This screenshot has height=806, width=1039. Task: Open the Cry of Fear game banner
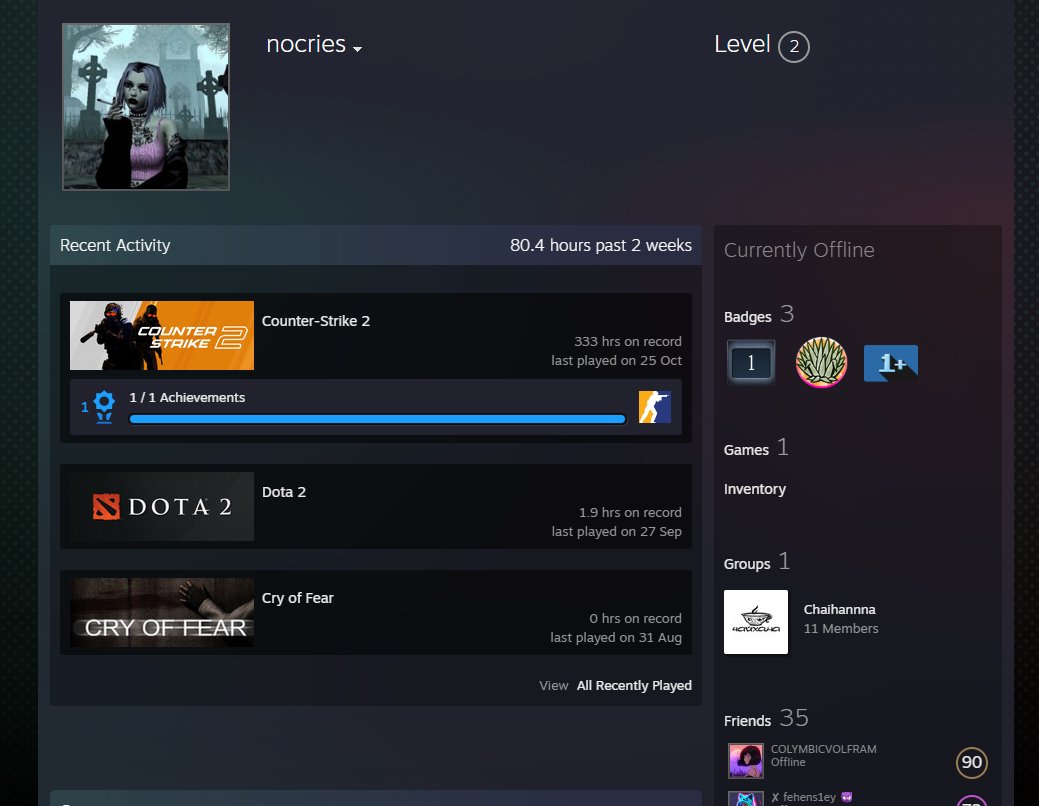[162, 612]
